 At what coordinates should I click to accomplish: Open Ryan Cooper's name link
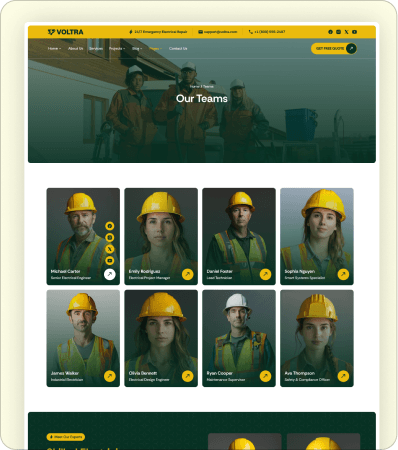(220, 373)
